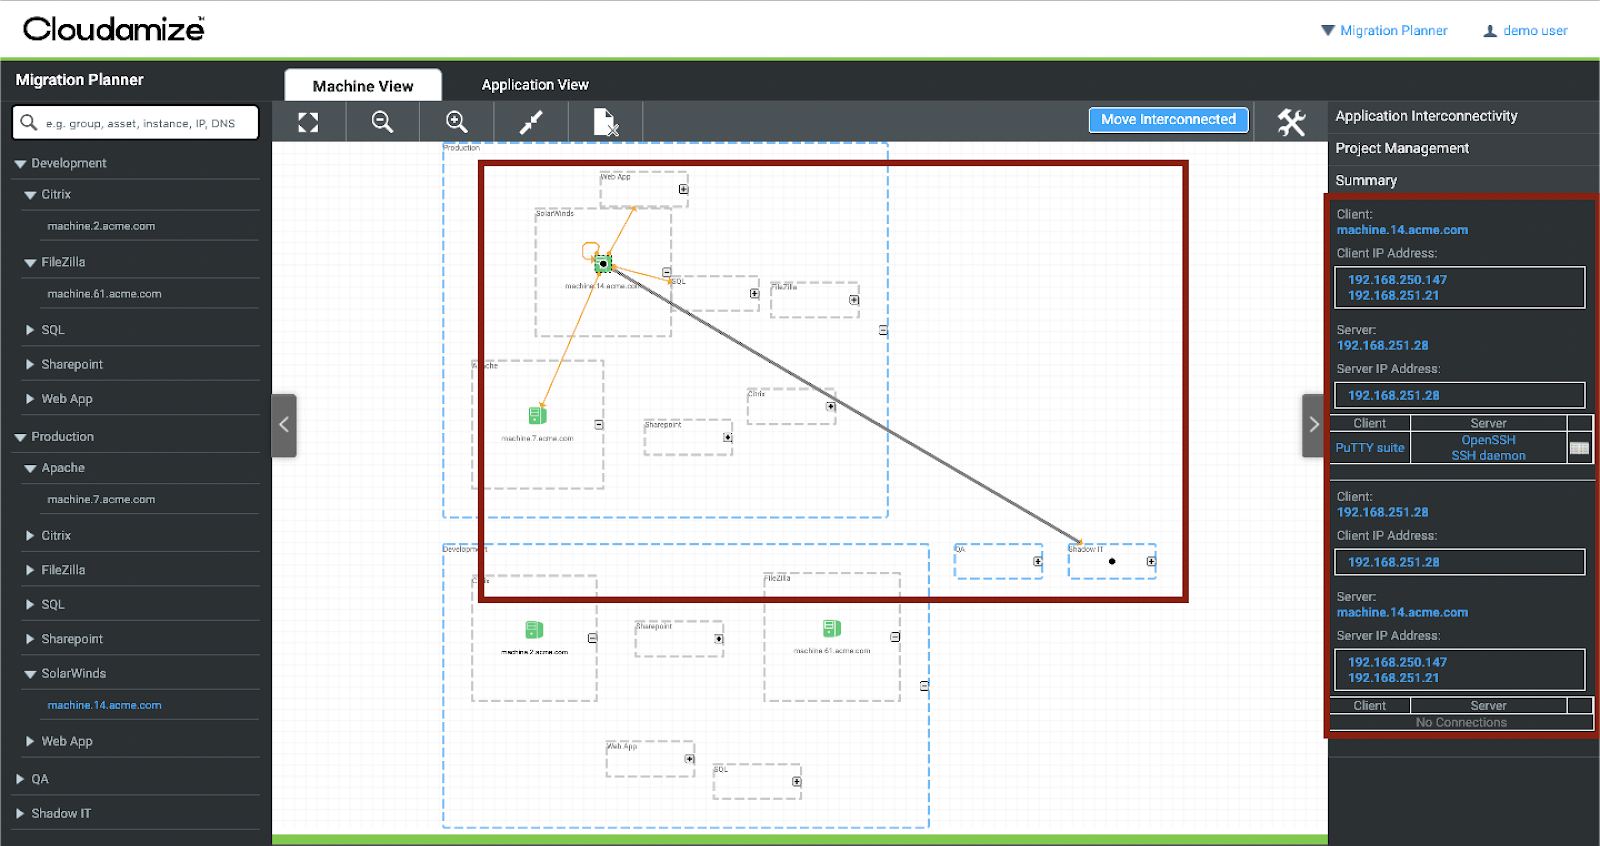The image size is (1600, 846).
Task: Open the Migration Planner dropdown in header
Action: pyautogui.click(x=1384, y=31)
